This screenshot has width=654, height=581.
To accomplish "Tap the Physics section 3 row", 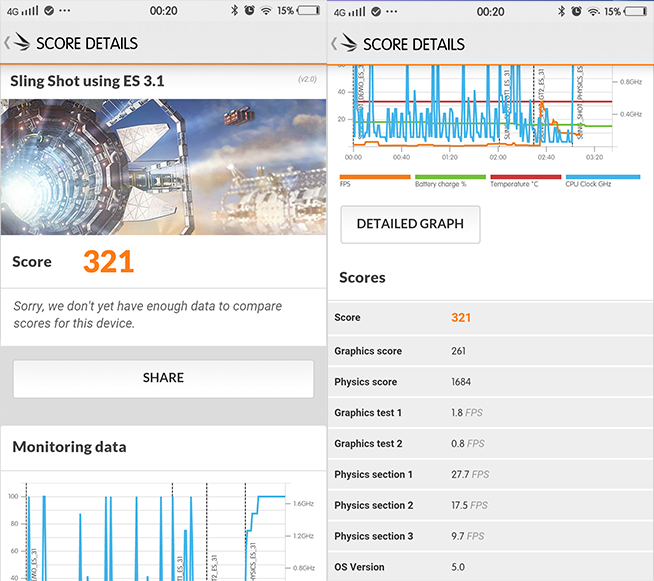I will (490, 536).
